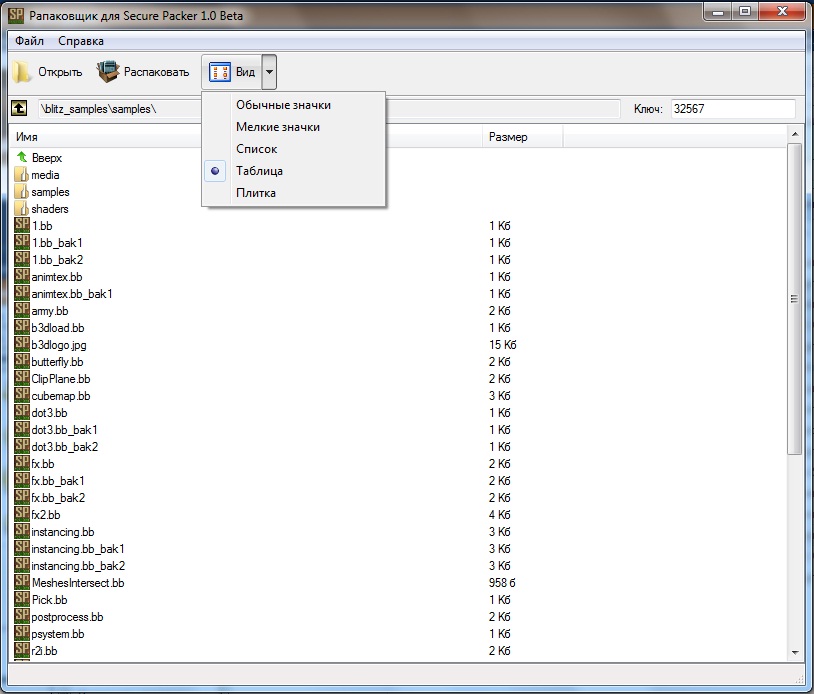
Task: Open the Файл menu
Action: [29, 40]
